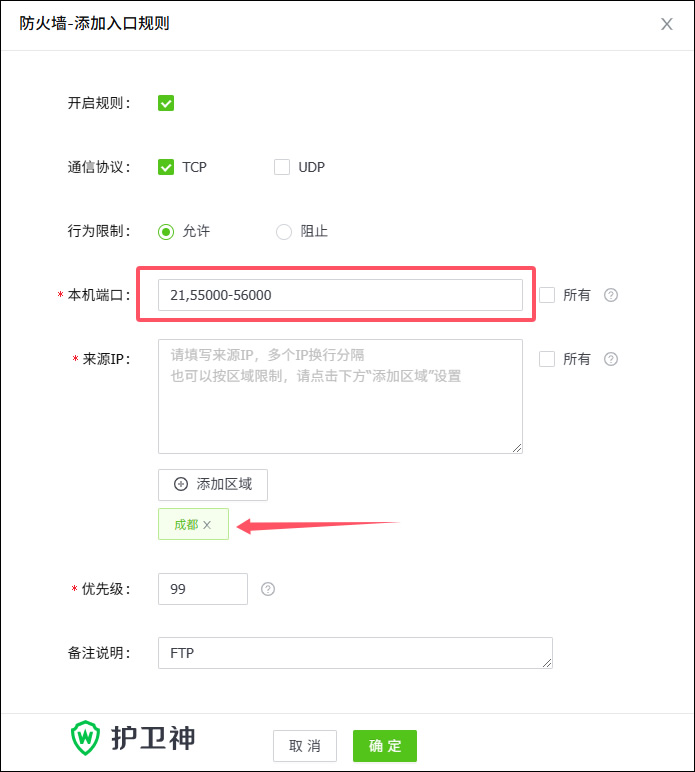Toggle the TCP protocol checkbox

pos(166,167)
